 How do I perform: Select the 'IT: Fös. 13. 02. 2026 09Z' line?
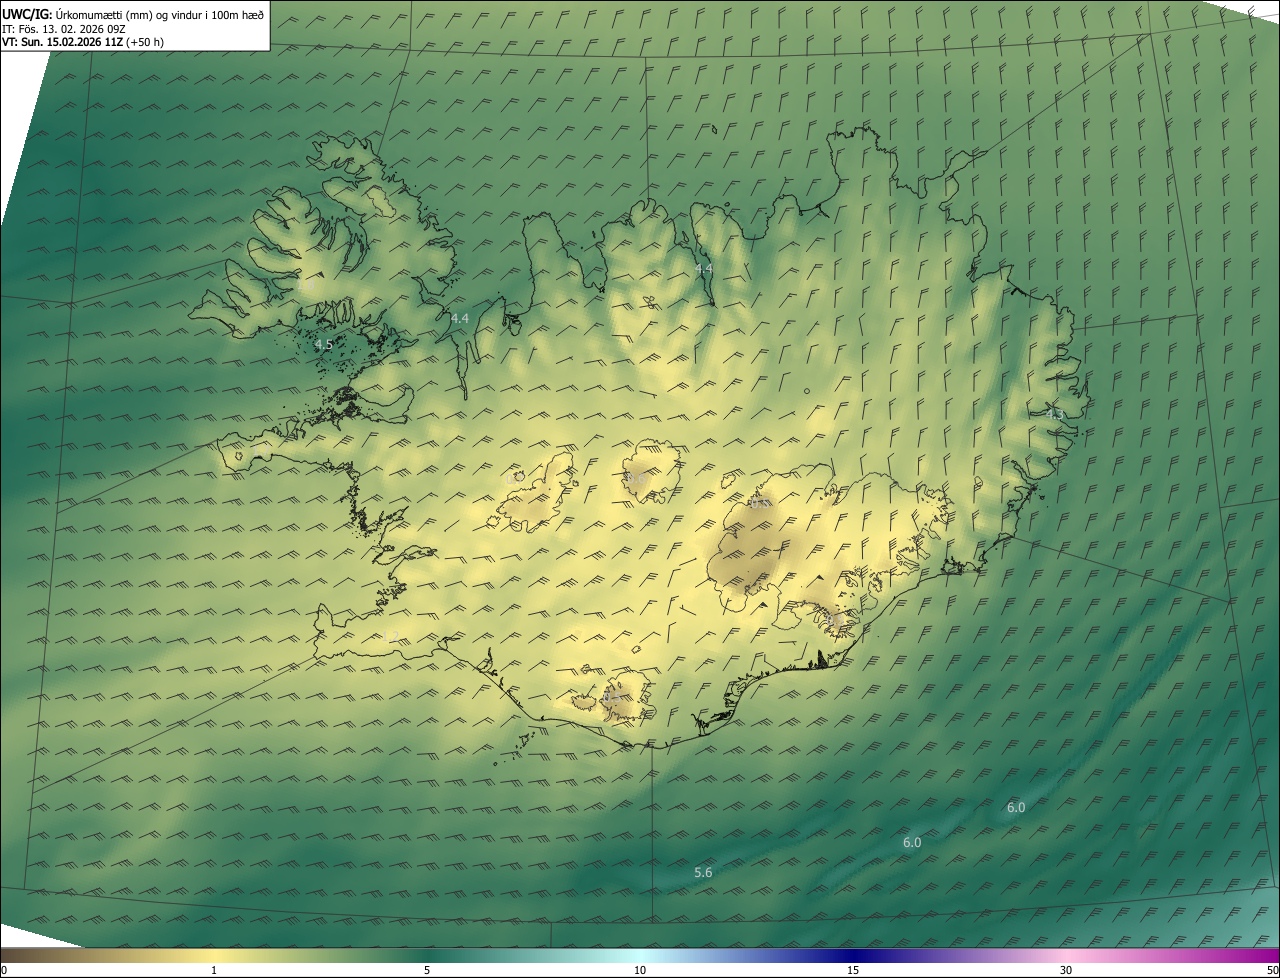tap(63, 28)
